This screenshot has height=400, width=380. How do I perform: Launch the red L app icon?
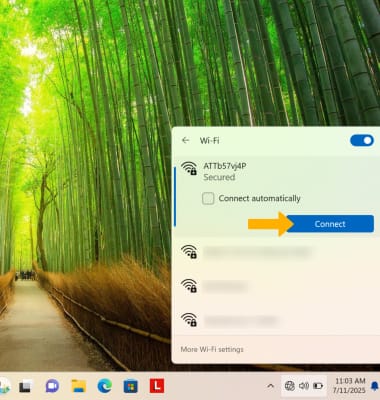click(x=157, y=386)
